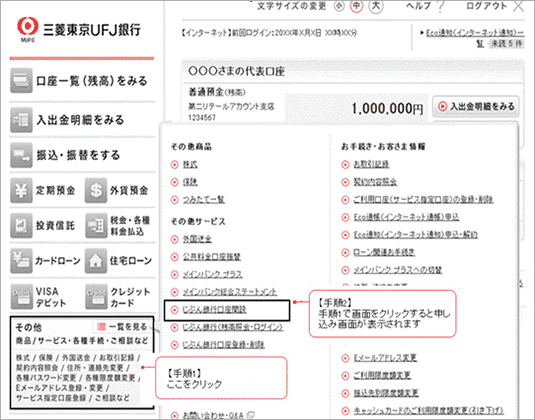
Task: Open 株式 link under その他商品
Action: (x=190, y=164)
